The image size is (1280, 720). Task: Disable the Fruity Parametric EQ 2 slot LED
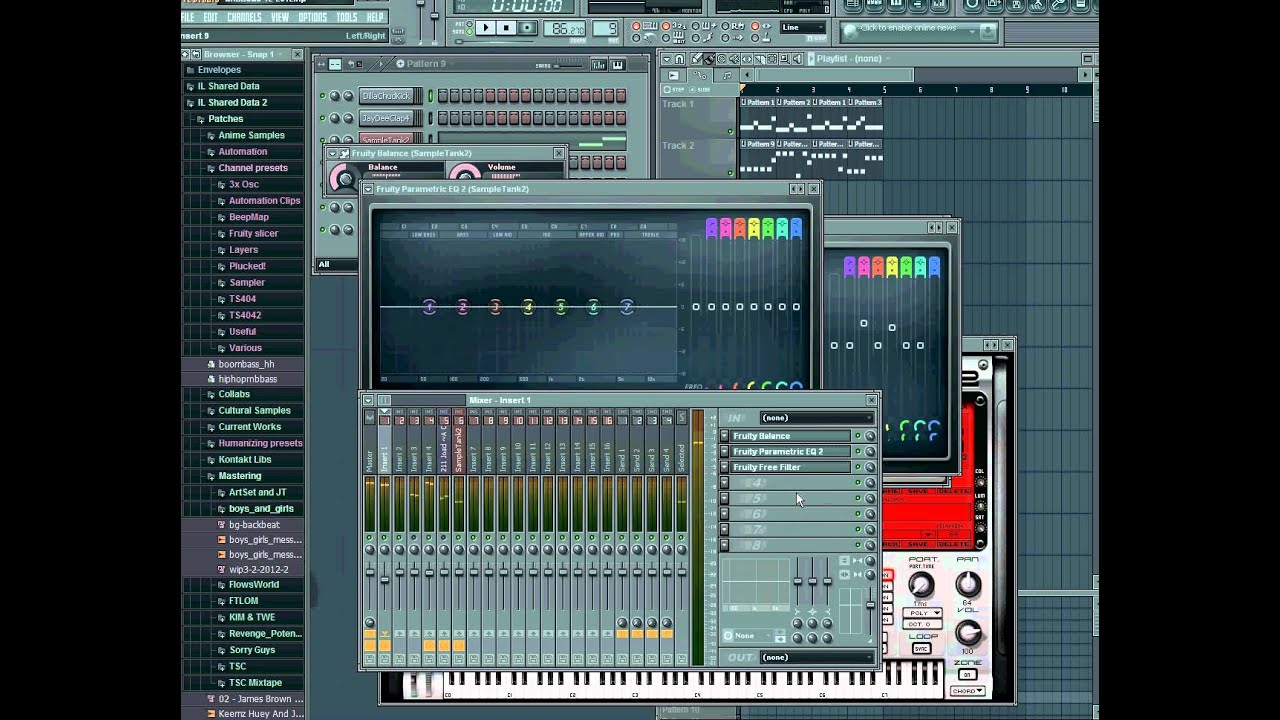[857, 451]
